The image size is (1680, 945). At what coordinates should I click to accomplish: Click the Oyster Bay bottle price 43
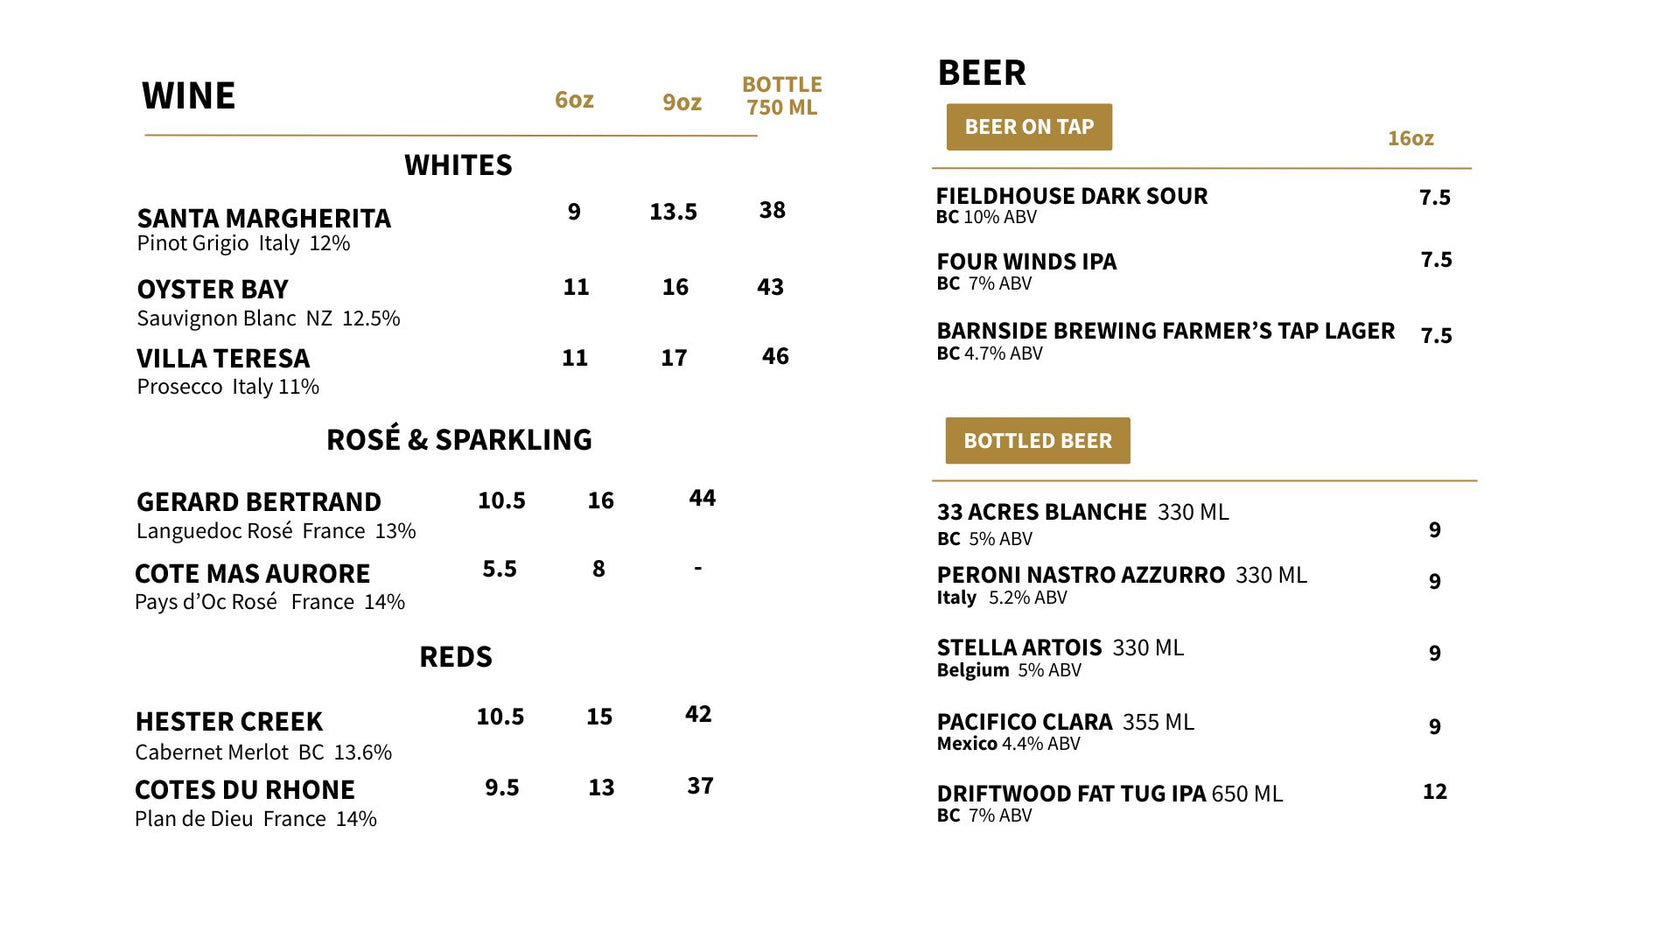(770, 287)
